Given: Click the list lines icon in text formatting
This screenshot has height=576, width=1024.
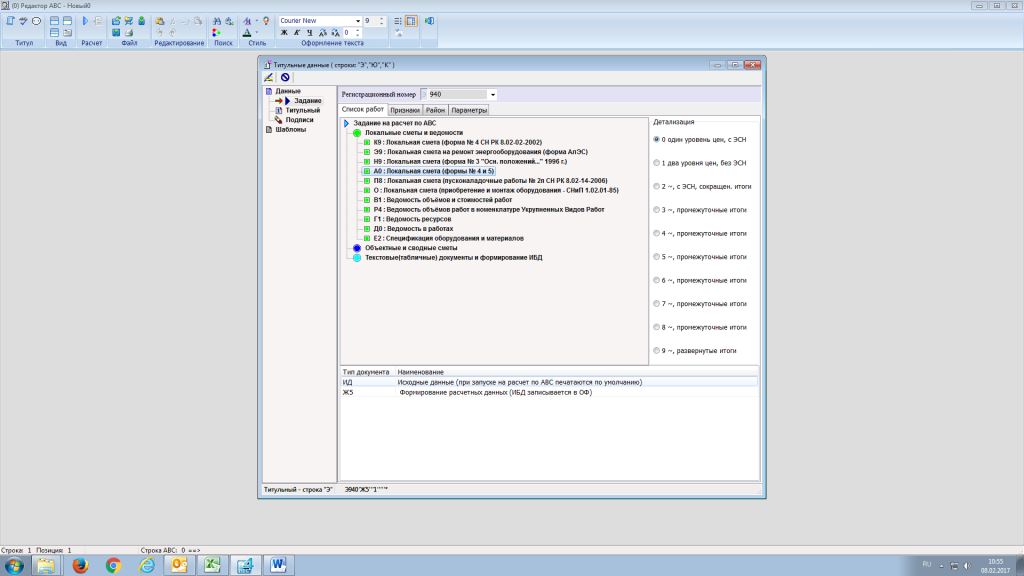Looking at the screenshot, I should point(398,21).
